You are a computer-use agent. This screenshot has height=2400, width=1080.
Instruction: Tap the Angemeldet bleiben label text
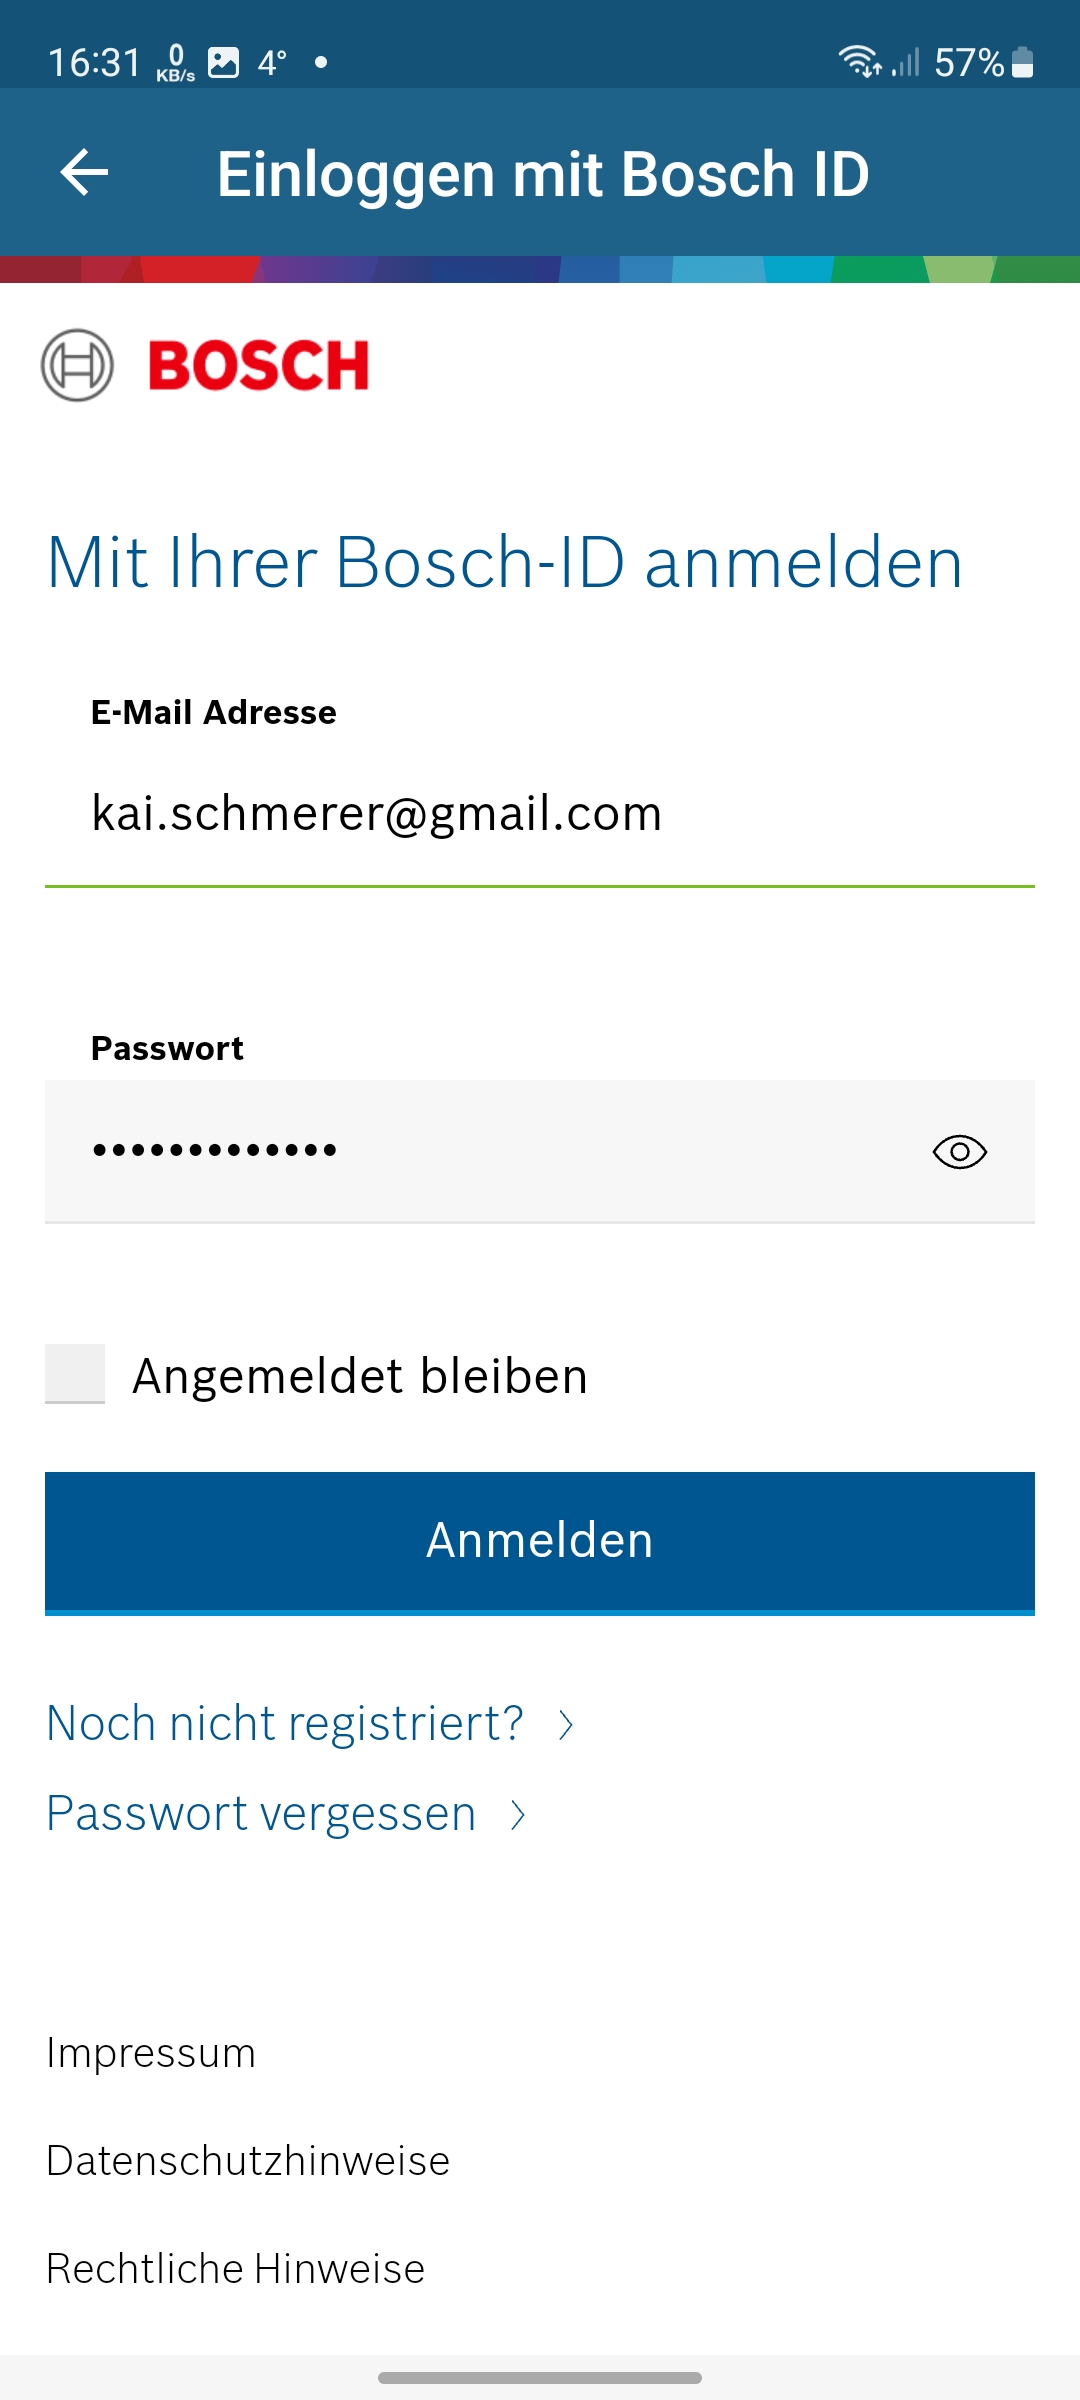(360, 1376)
